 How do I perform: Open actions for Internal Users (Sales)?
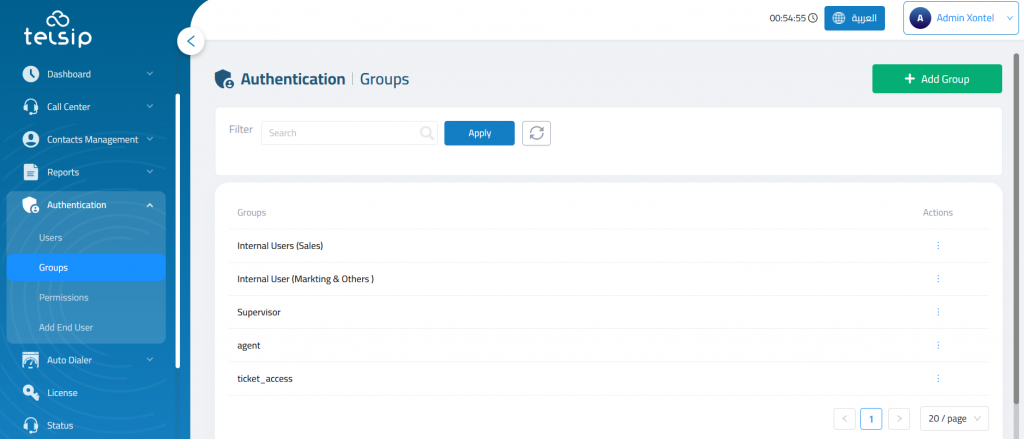(x=938, y=246)
